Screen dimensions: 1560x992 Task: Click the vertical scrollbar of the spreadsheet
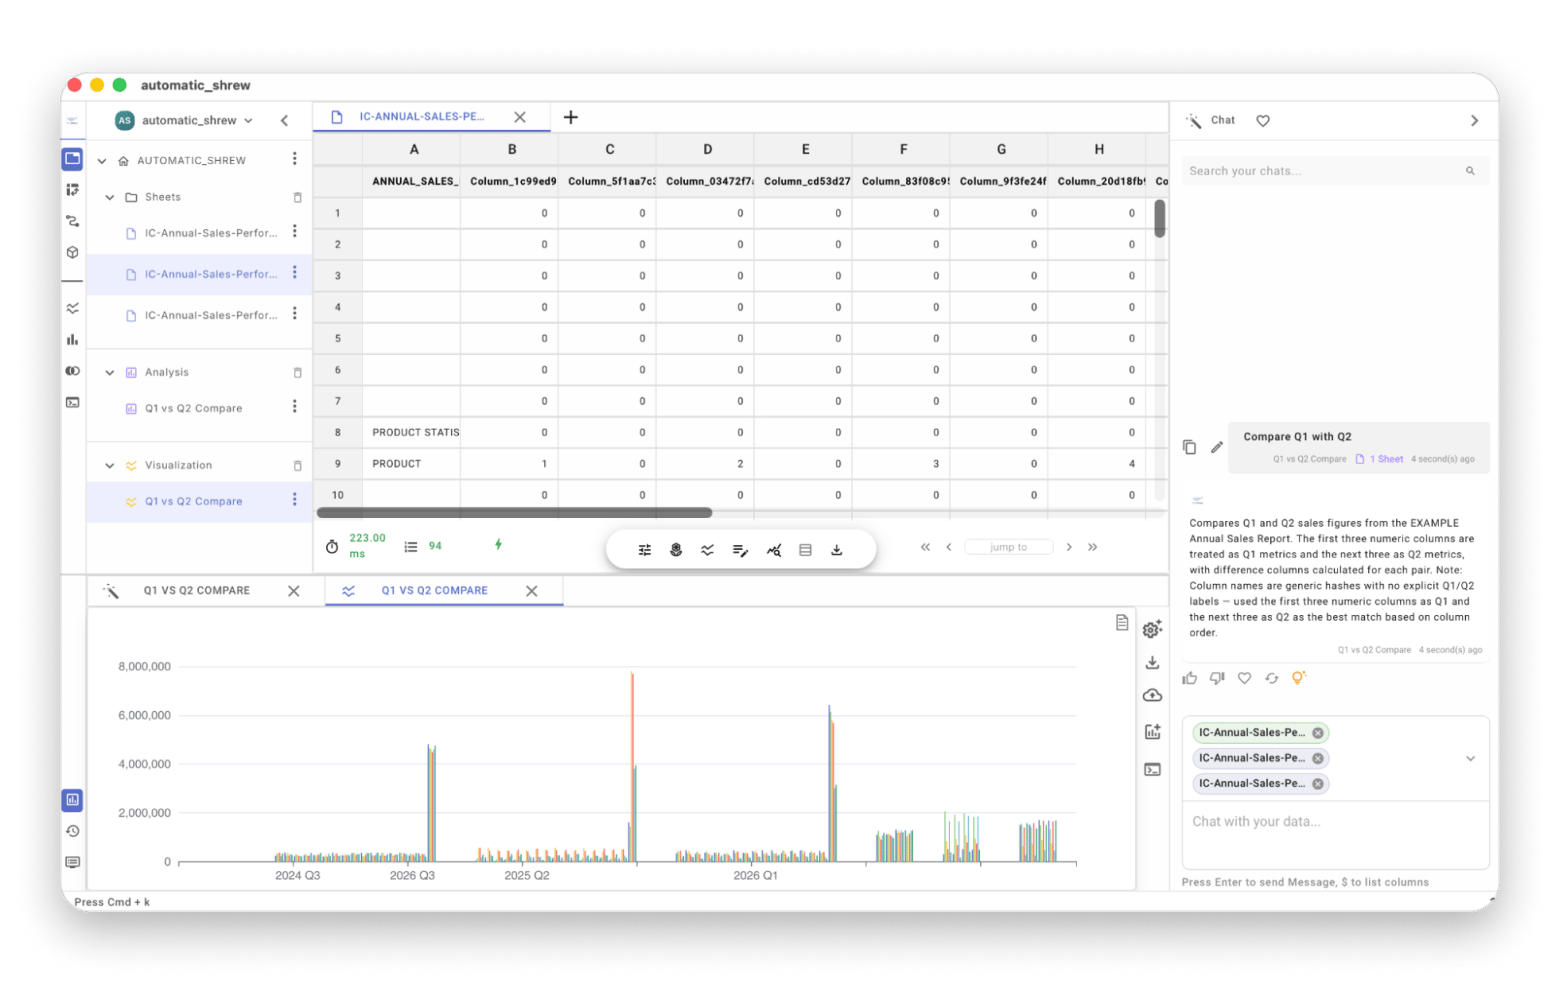[1160, 219]
